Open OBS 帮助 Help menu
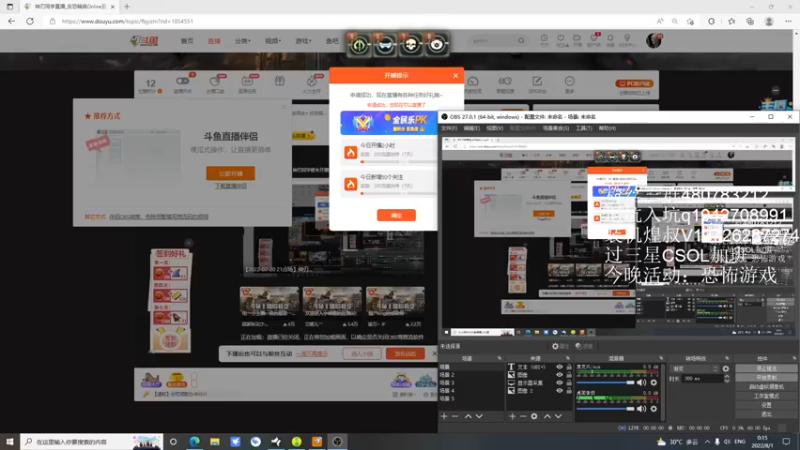Viewport: 800px width, 450px height. tap(607, 128)
